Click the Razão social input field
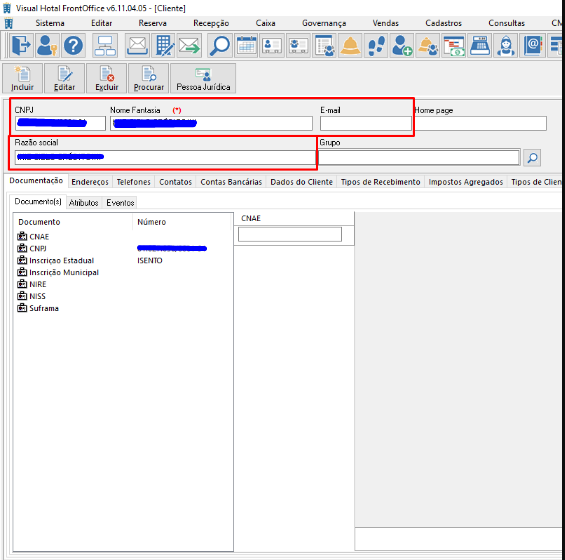The width and height of the screenshot is (565, 560). [165, 157]
